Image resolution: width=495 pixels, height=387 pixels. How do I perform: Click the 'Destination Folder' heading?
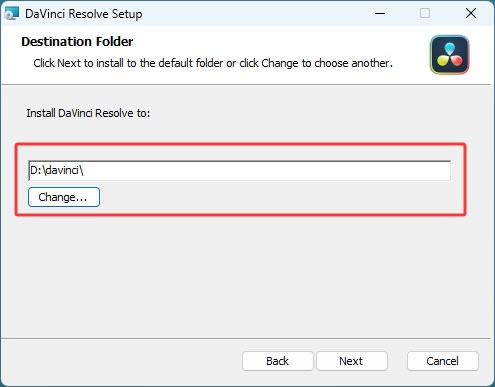pyautogui.click(x=77, y=42)
